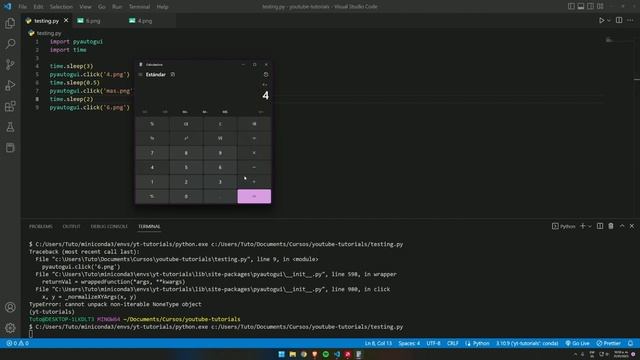Image resolution: width=640 pixels, height=360 pixels.
Task: Open the Terminal menu
Action: [x=139, y=7]
